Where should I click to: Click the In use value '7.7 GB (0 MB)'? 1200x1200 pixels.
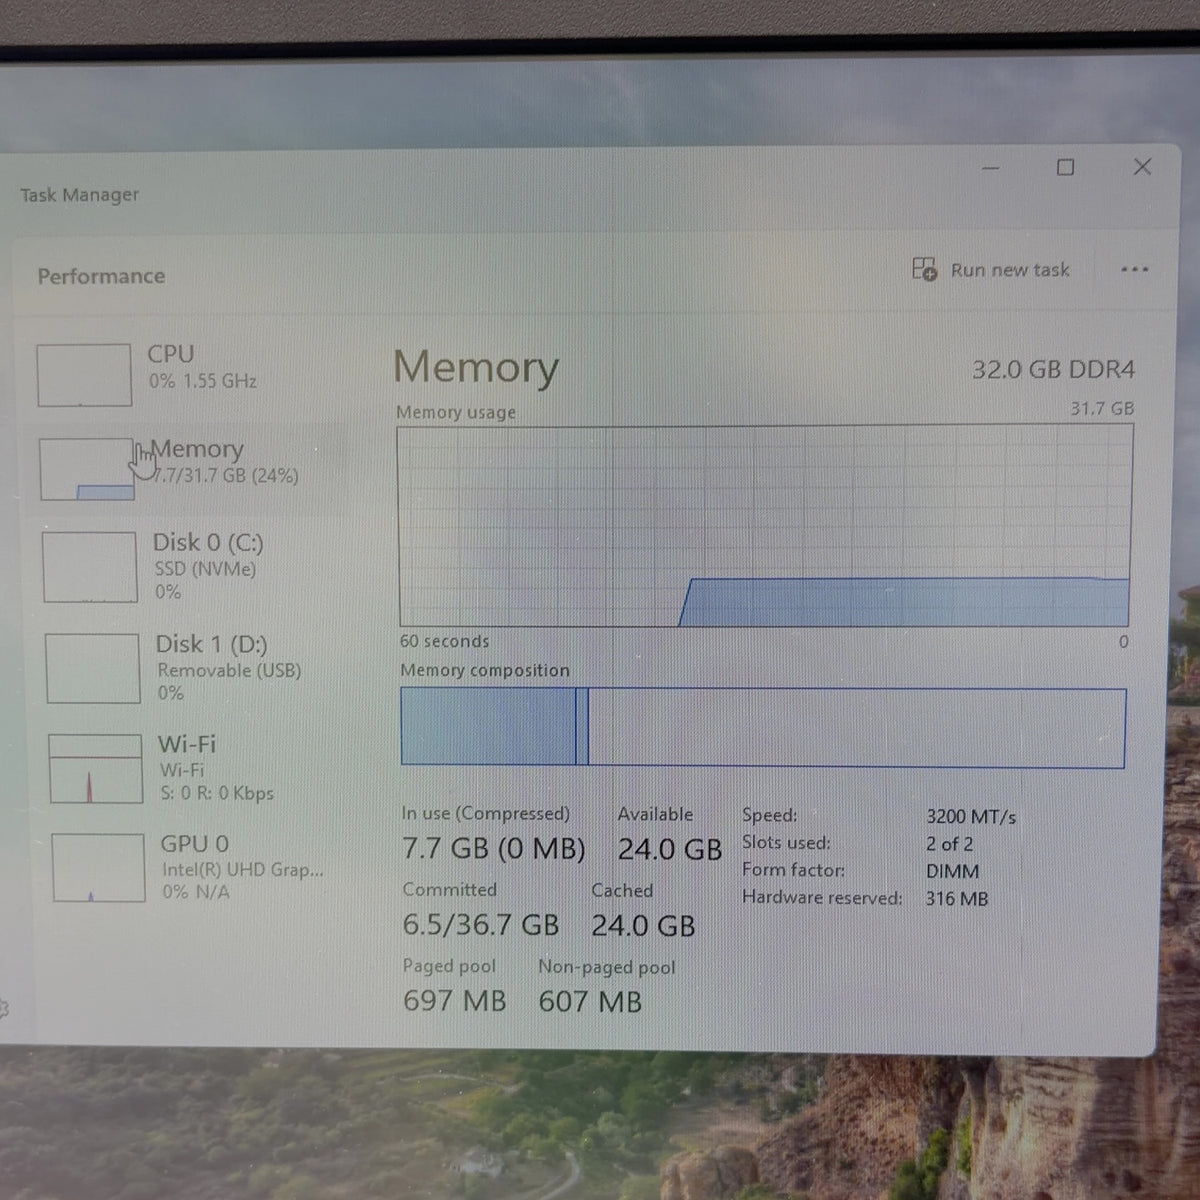coord(493,849)
